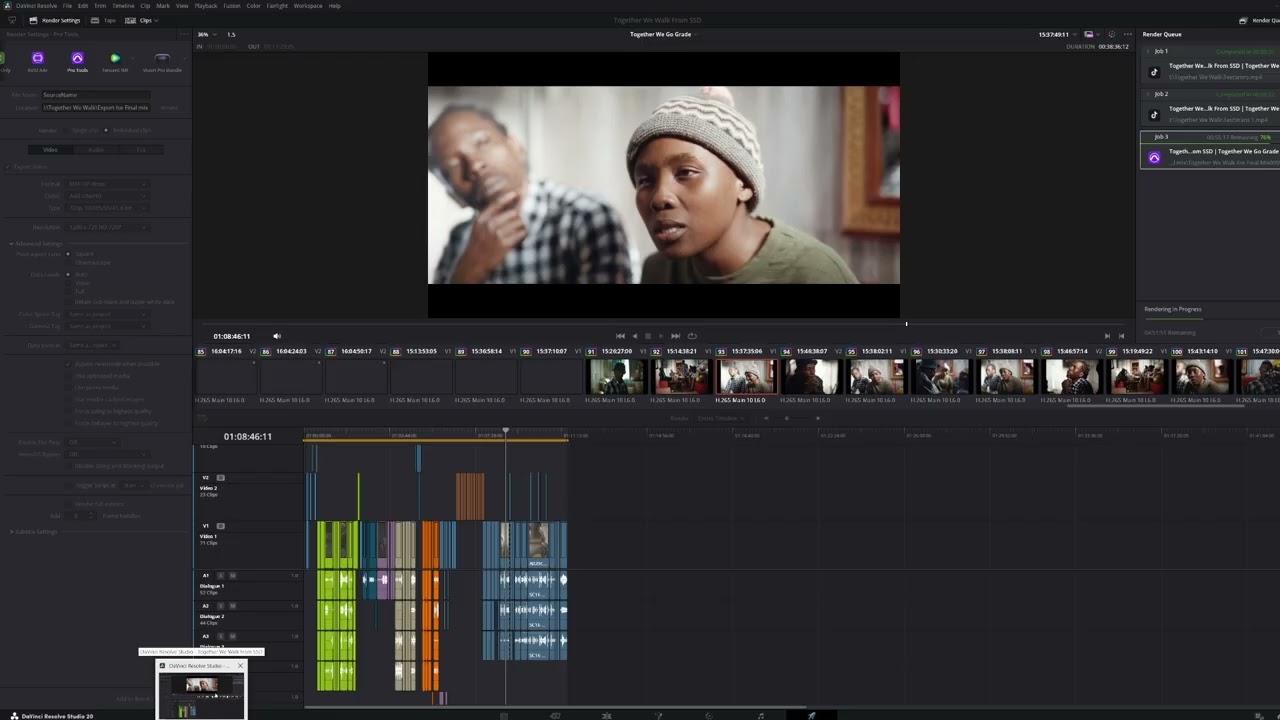
Task: Open the Gamma Tag dropdown
Action: 107,326
